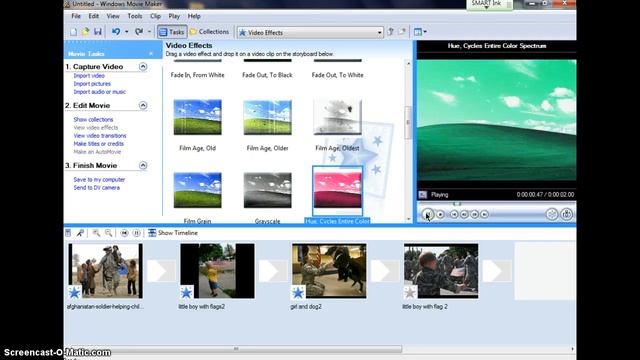The width and height of the screenshot is (640, 360).
Task: Click the preview Stop button
Action: point(440,214)
